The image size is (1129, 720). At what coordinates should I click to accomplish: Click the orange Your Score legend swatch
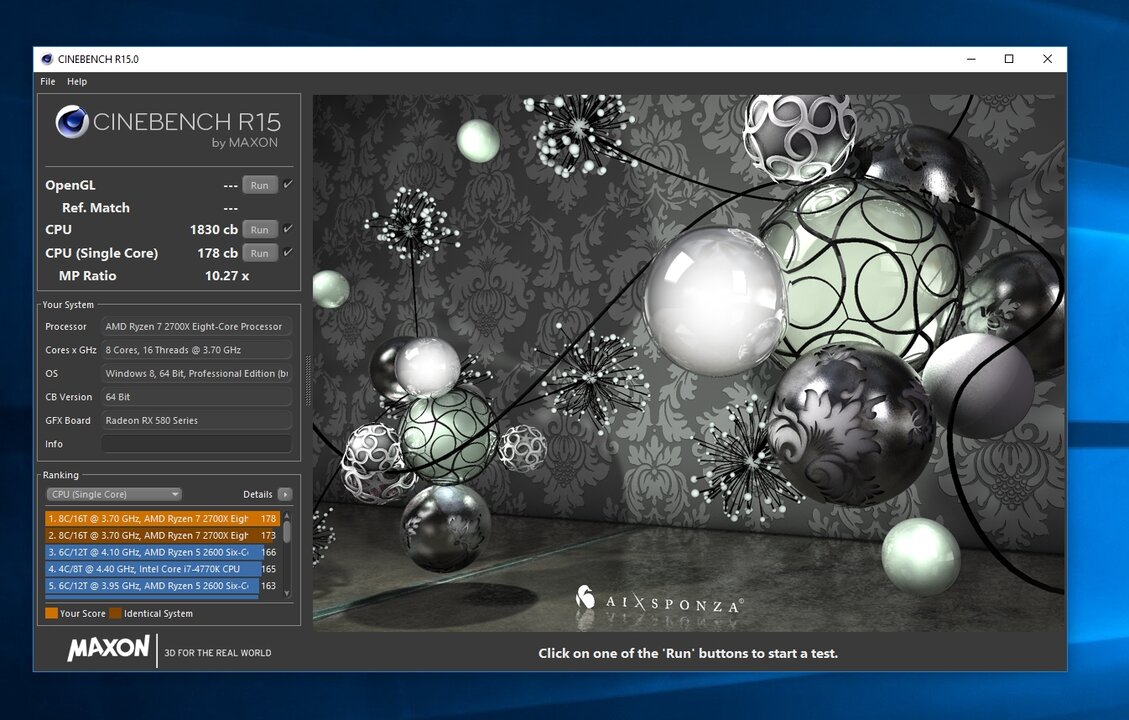(51, 613)
